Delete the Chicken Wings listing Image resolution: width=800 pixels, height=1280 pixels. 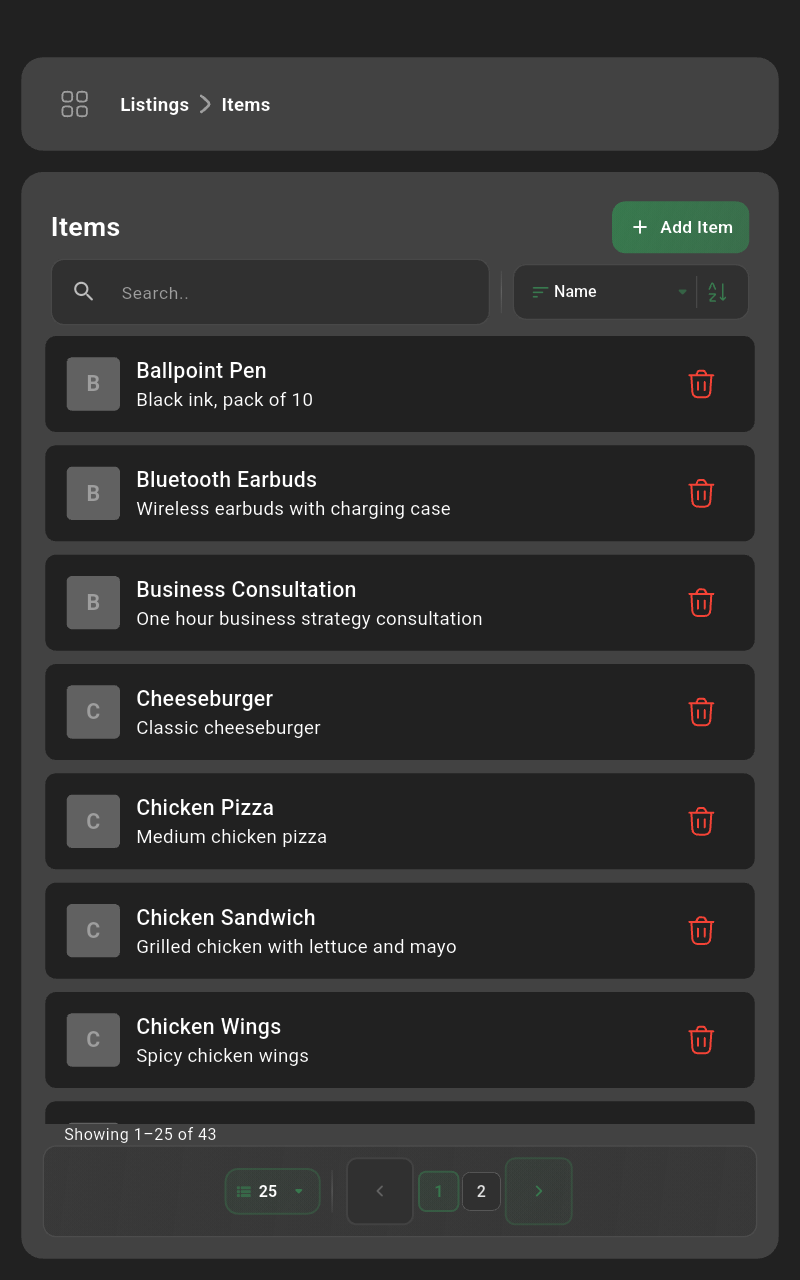[701, 1040]
